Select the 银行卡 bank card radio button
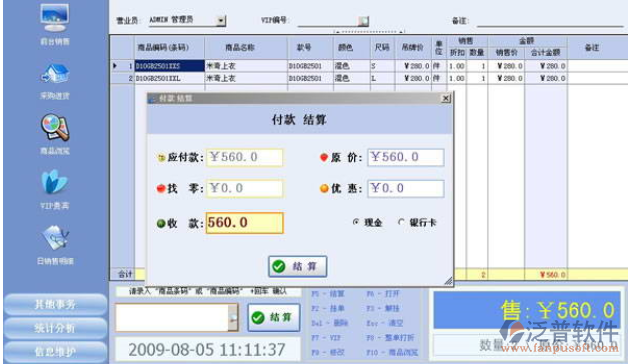This screenshot has width=629, height=364. pyautogui.click(x=401, y=222)
